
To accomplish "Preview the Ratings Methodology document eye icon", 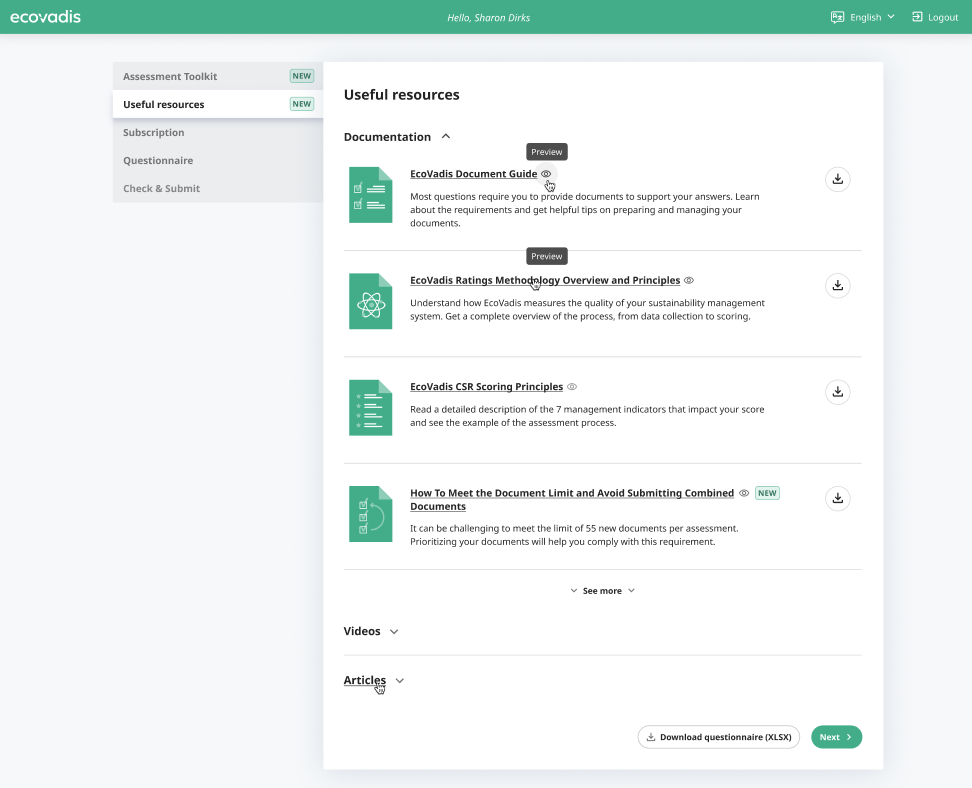I will (x=689, y=280).
